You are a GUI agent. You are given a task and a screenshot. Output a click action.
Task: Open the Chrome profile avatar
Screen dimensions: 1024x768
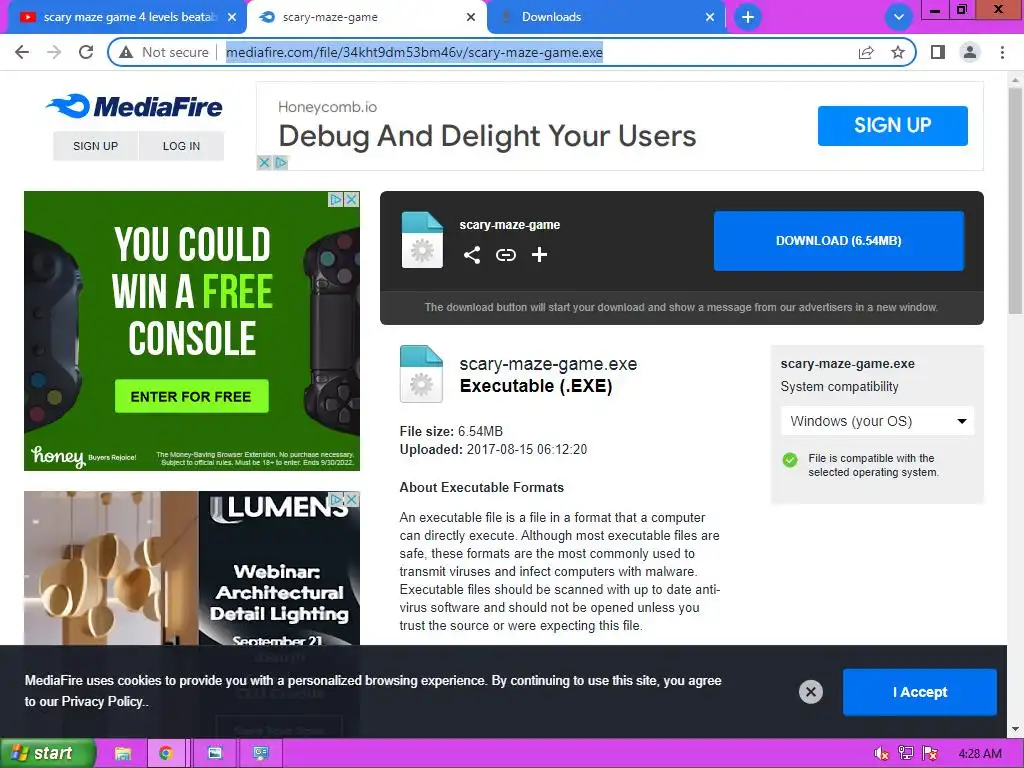coord(970,52)
